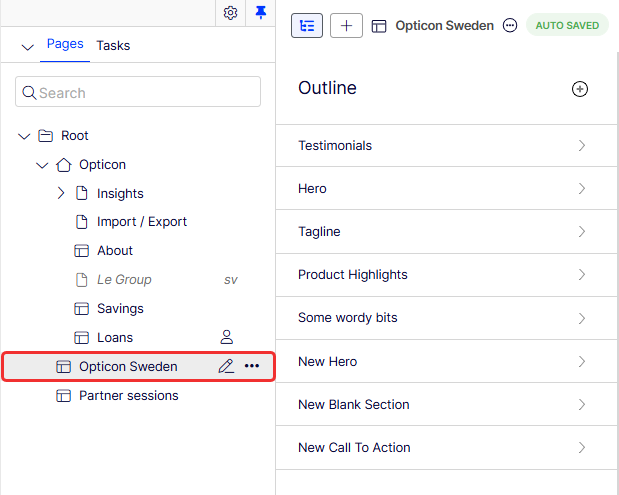Click the Partner sessions layout icon
Image resolution: width=619 pixels, height=495 pixels.
pos(64,396)
